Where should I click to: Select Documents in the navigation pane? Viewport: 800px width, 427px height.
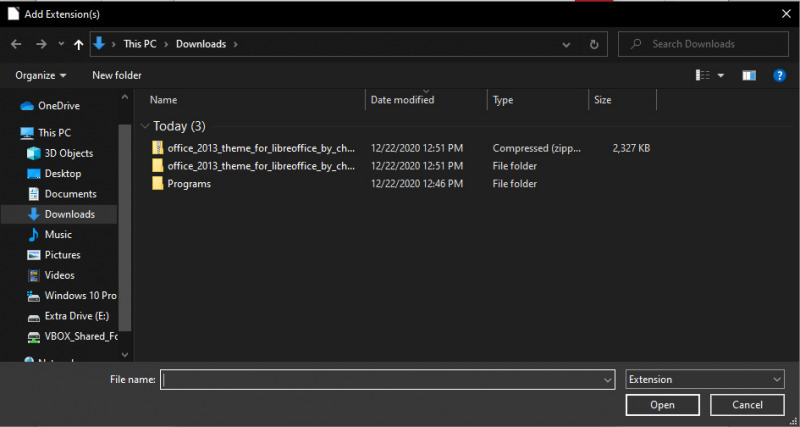click(x=70, y=194)
